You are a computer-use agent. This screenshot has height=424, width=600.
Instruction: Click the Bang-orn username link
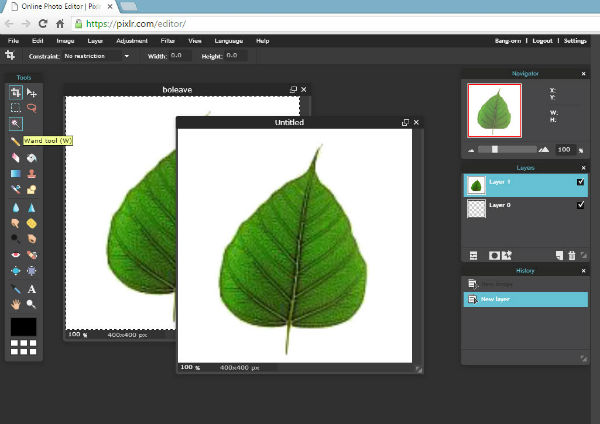click(x=508, y=41)
